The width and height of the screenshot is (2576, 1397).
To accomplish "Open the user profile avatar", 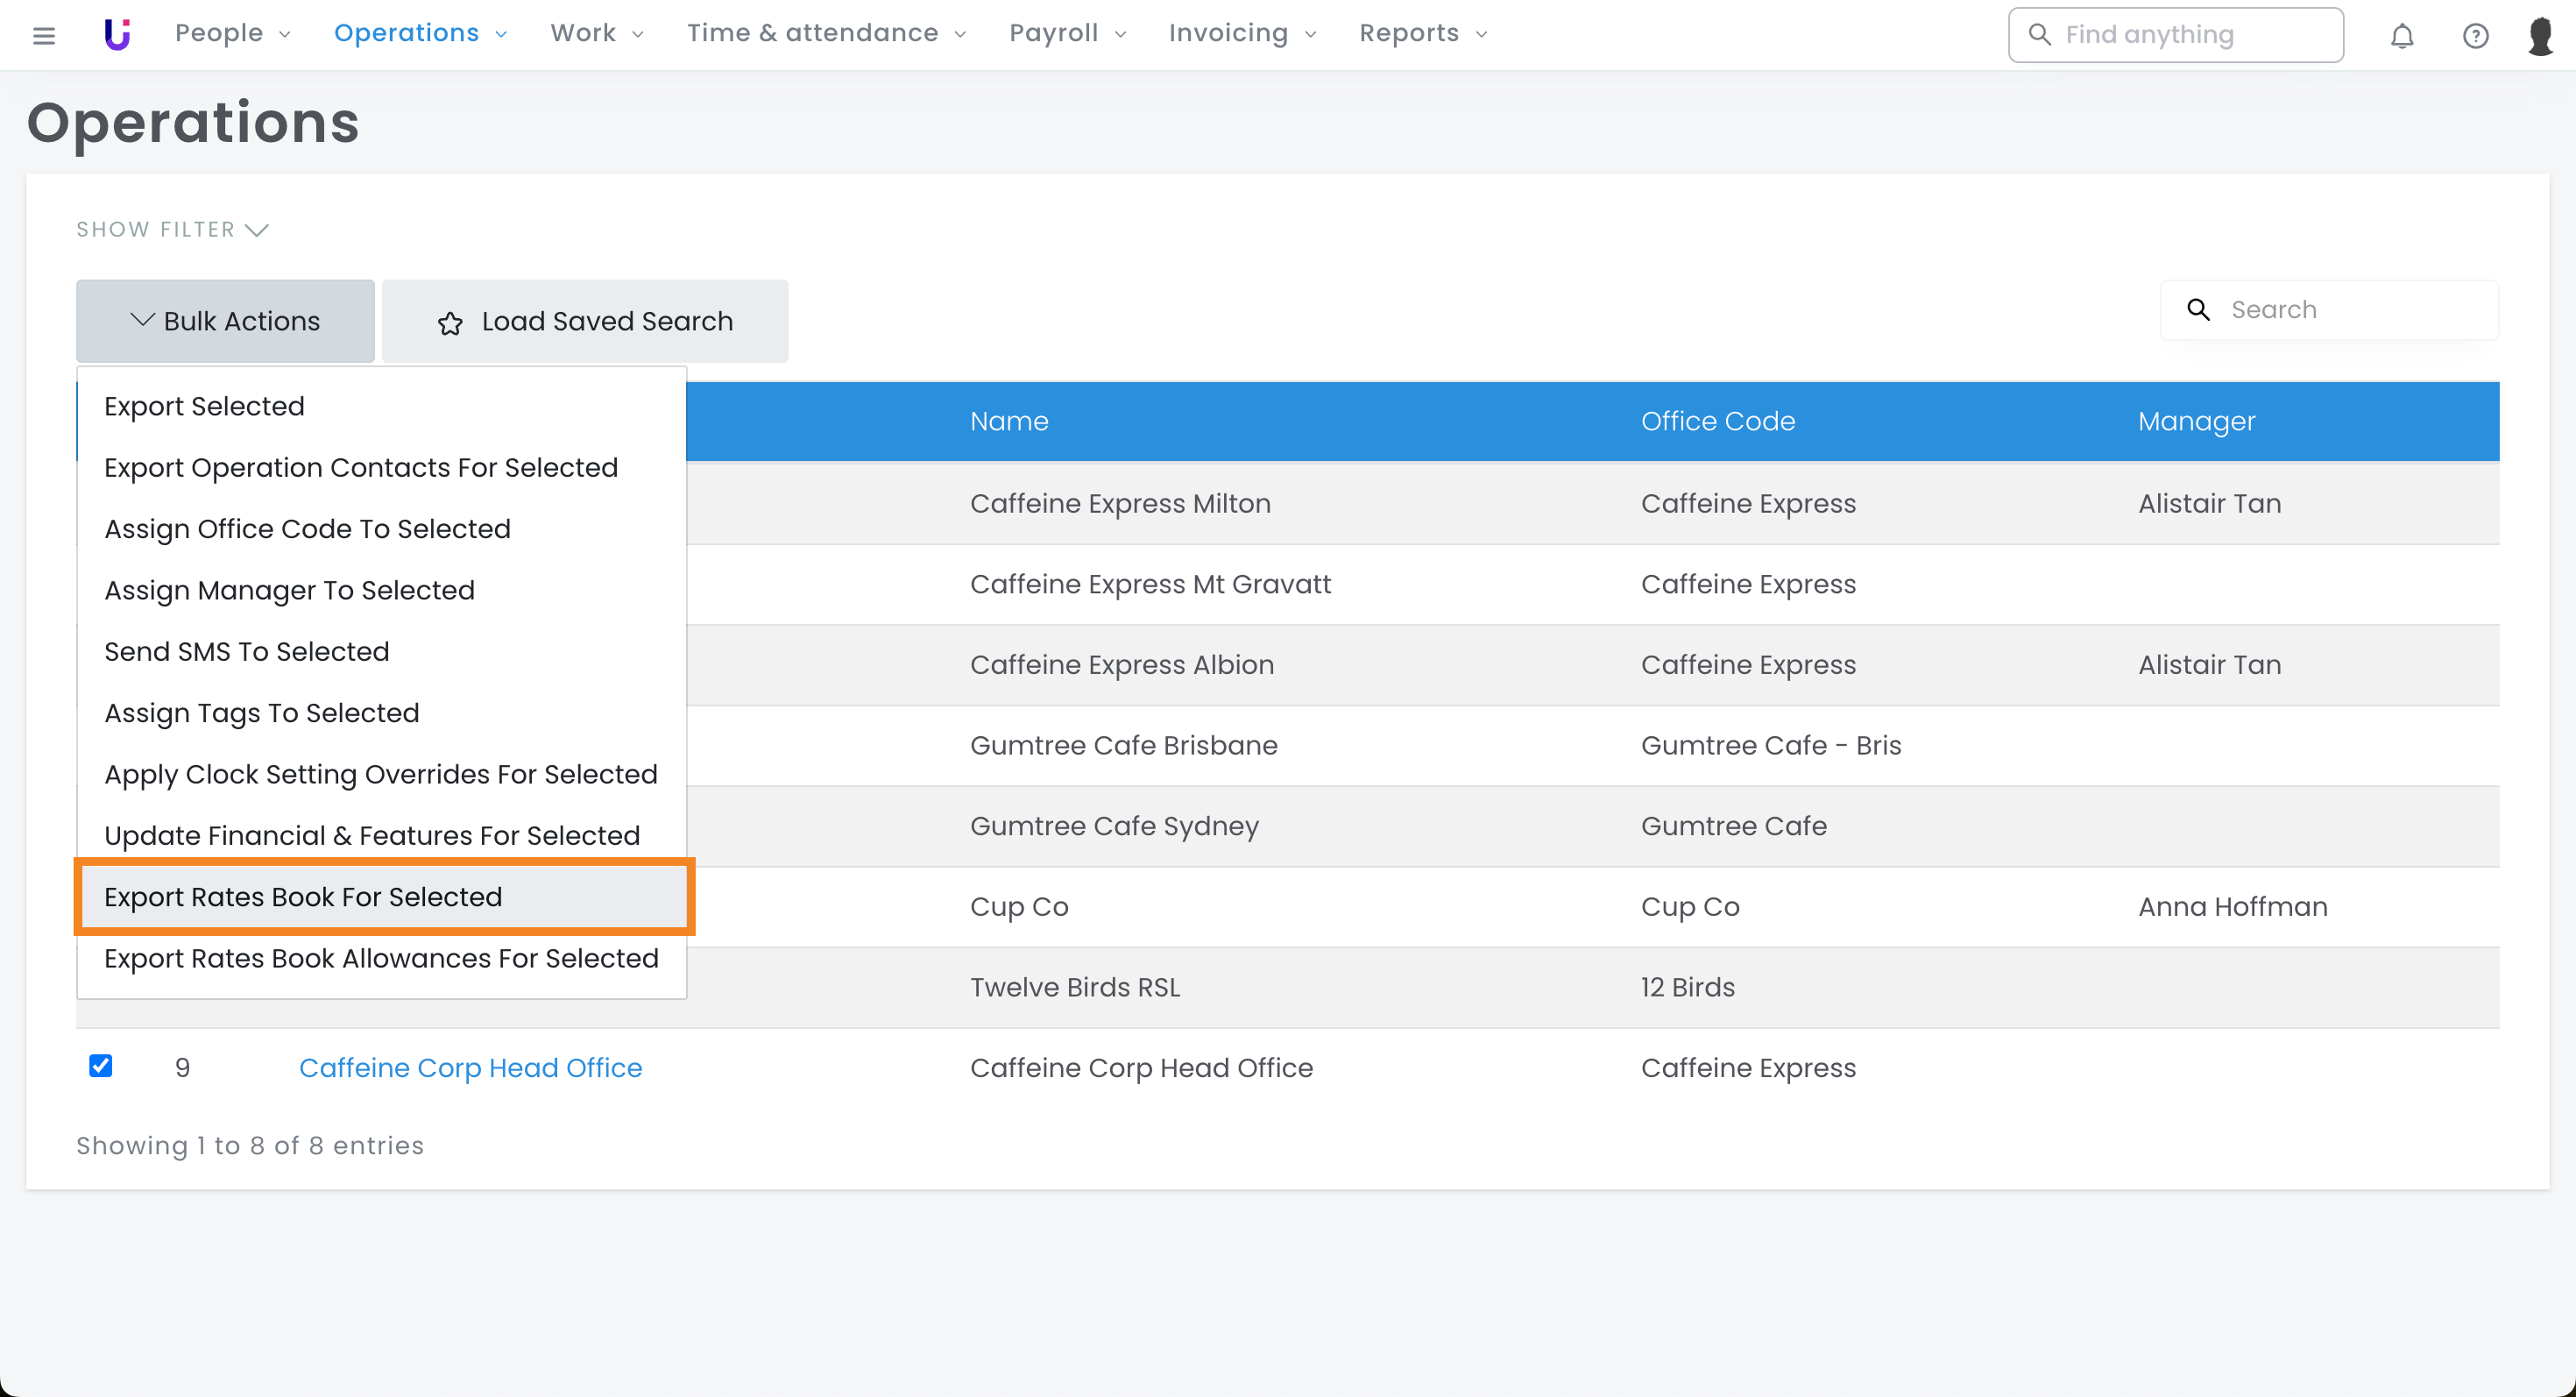I will tap(2541, 36).
